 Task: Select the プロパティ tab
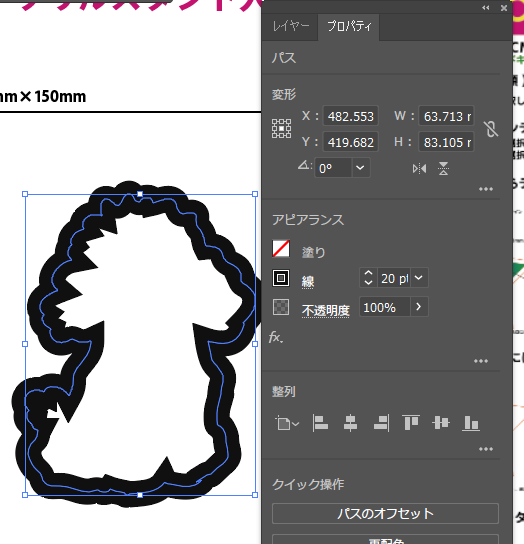(349, 27)
